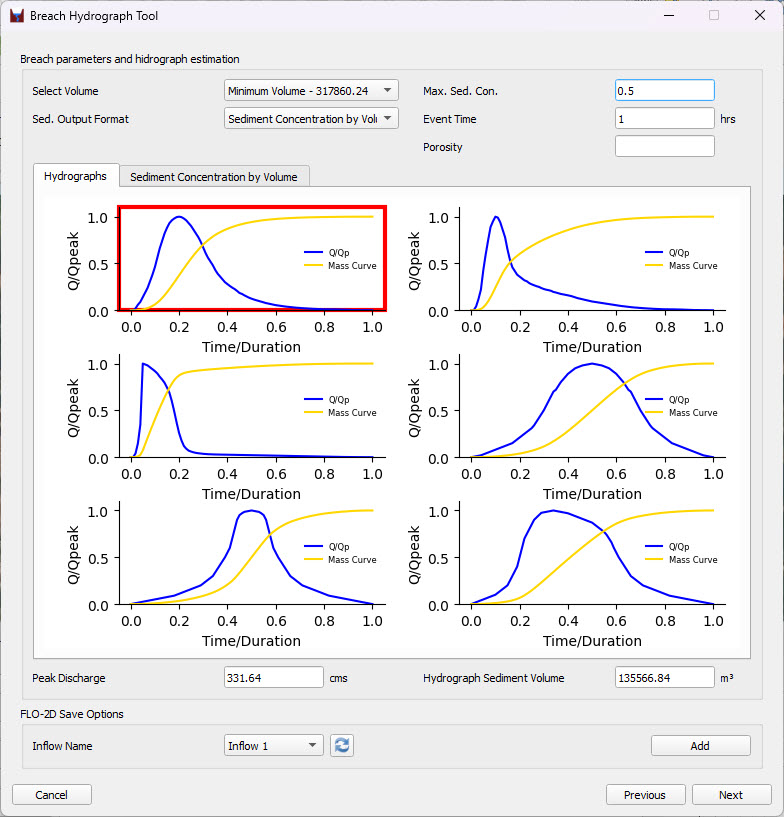
Task: Cancel the breach hydrograph dialog
Action: click(x=52, y=795)
